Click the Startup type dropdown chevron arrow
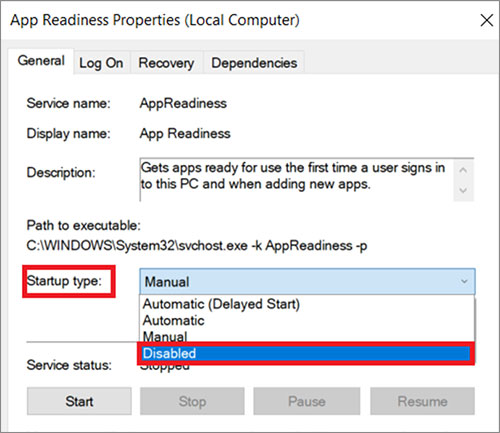The image size is (500, 433). (464, 281)
